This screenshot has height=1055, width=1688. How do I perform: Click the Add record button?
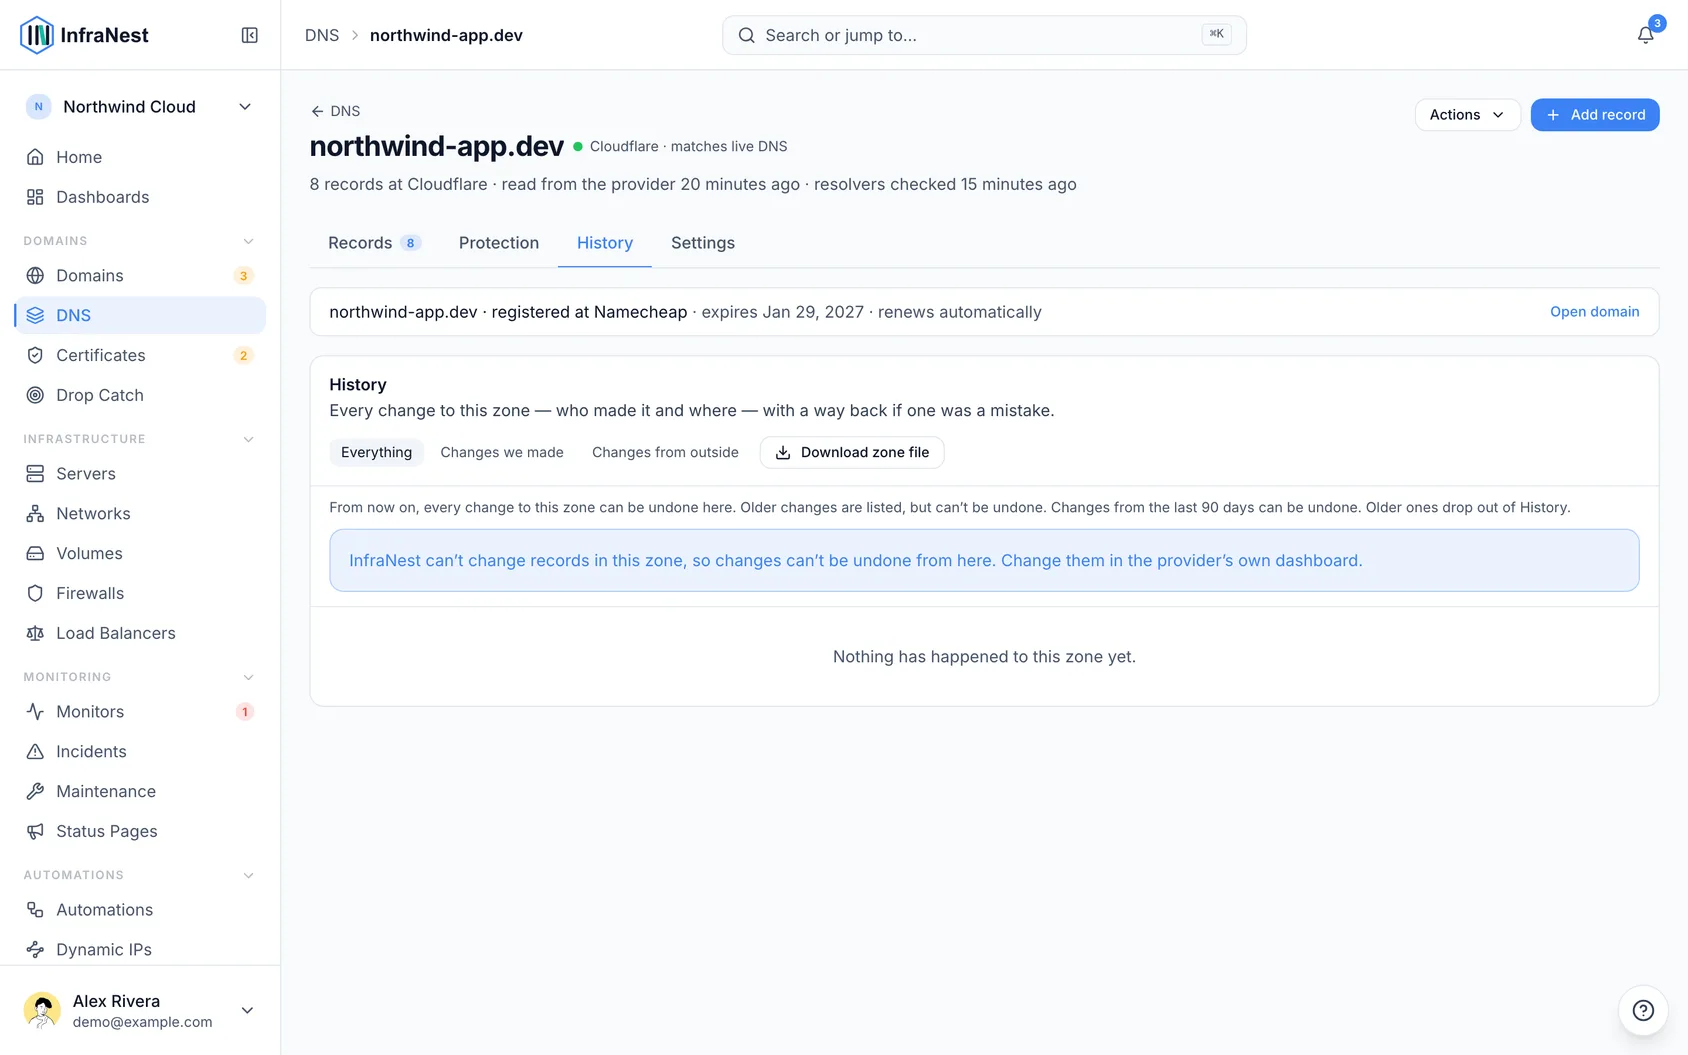point(1595,115)
